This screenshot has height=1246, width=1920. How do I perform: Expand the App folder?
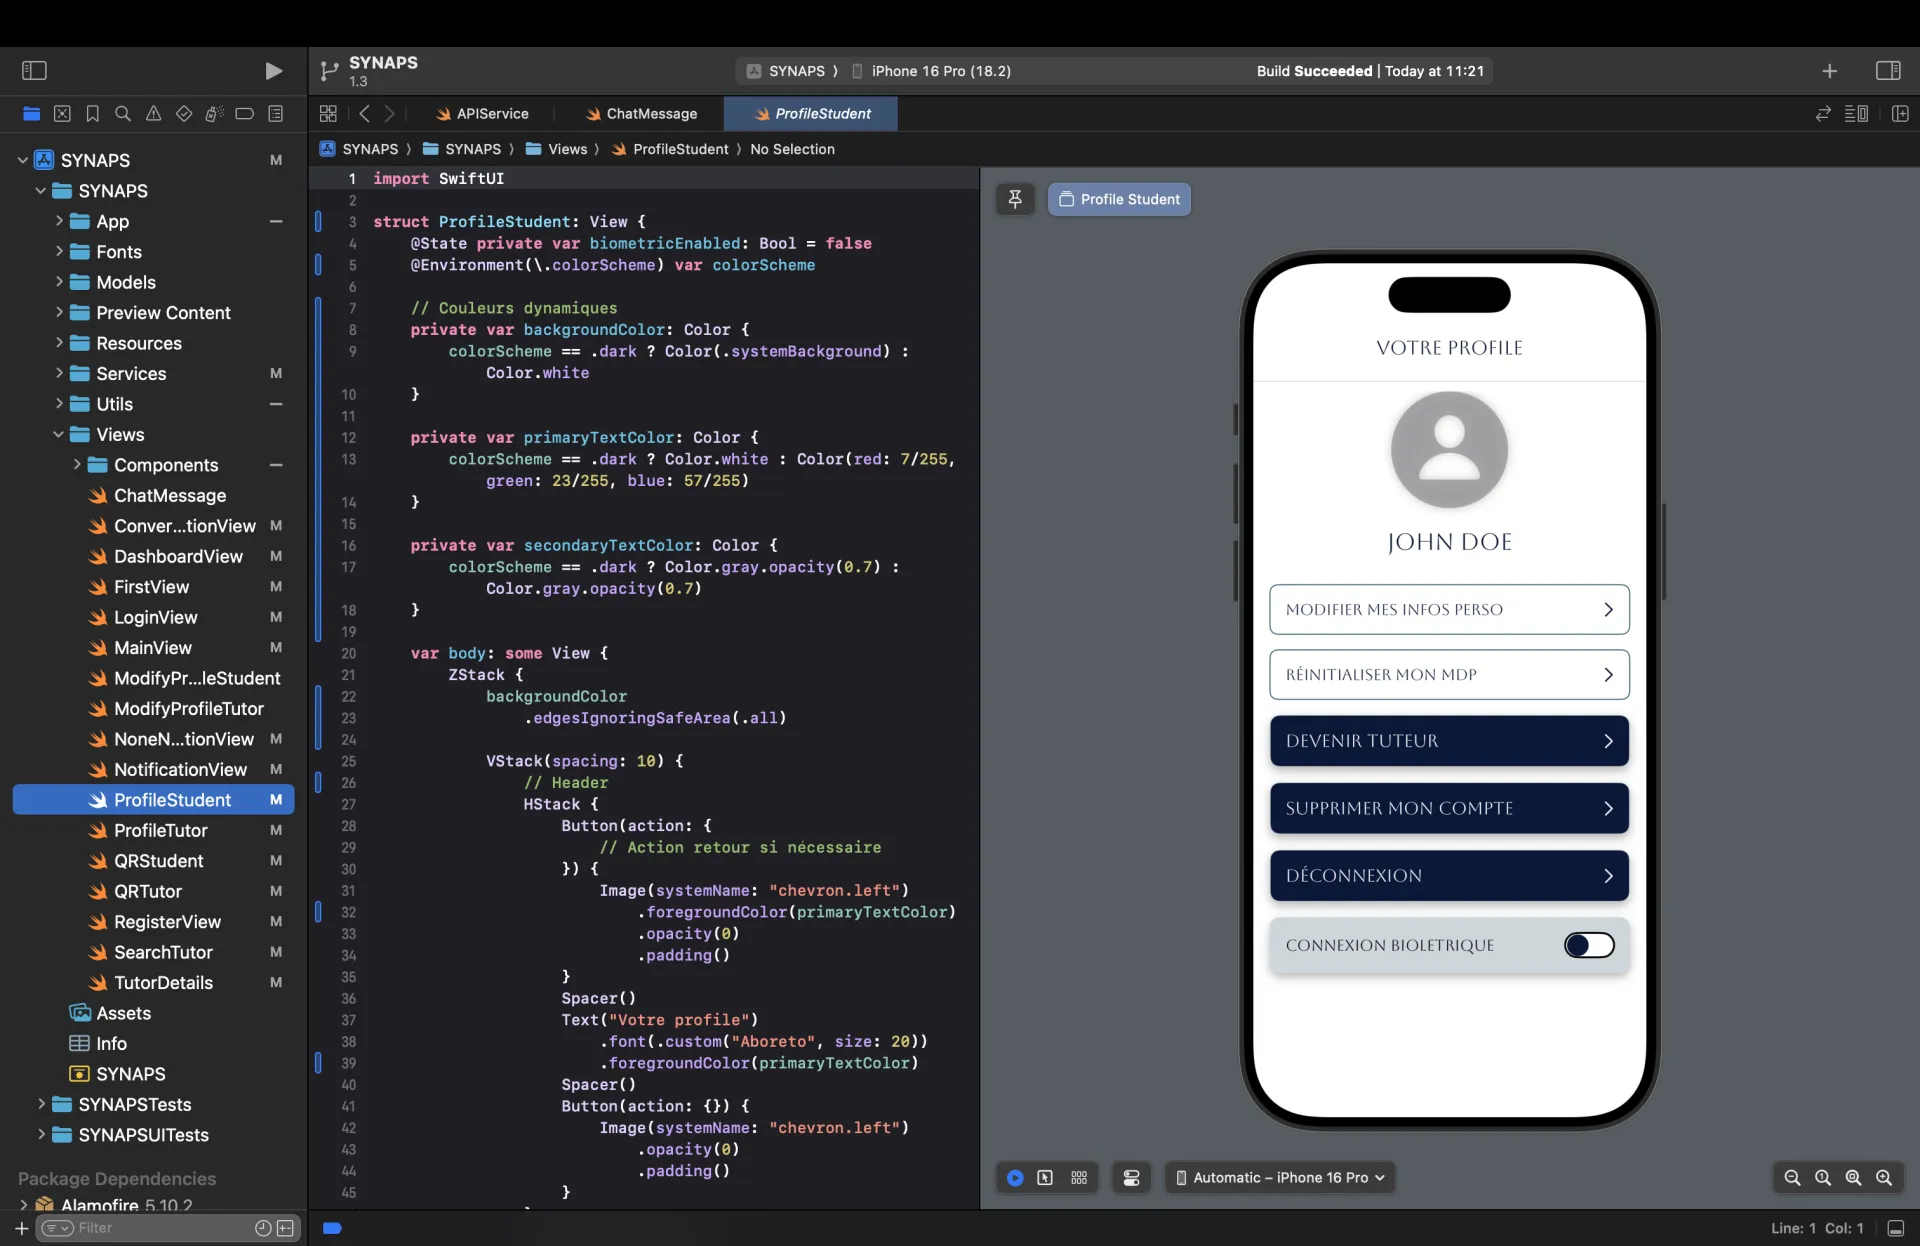pos(59,221)
